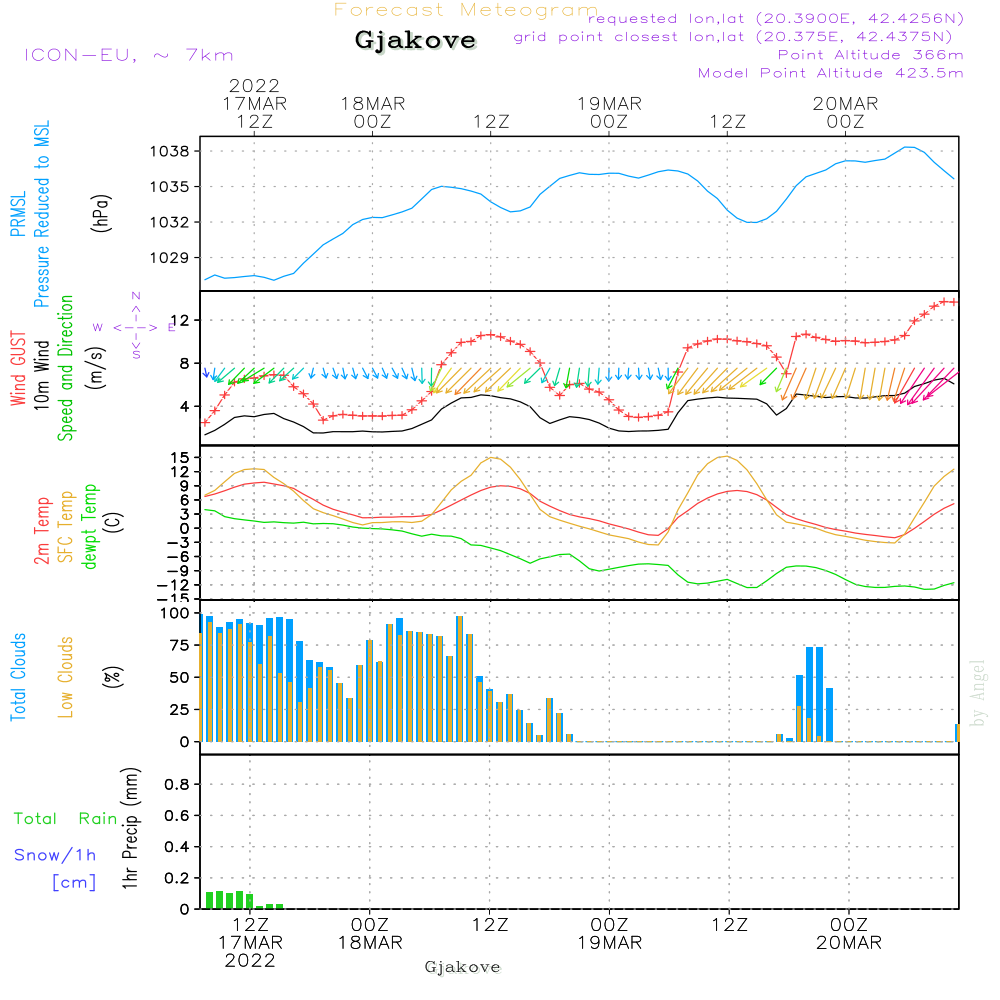
Task: Click the small 'Gjakove' caption below the charts
Action: (462, 967)
